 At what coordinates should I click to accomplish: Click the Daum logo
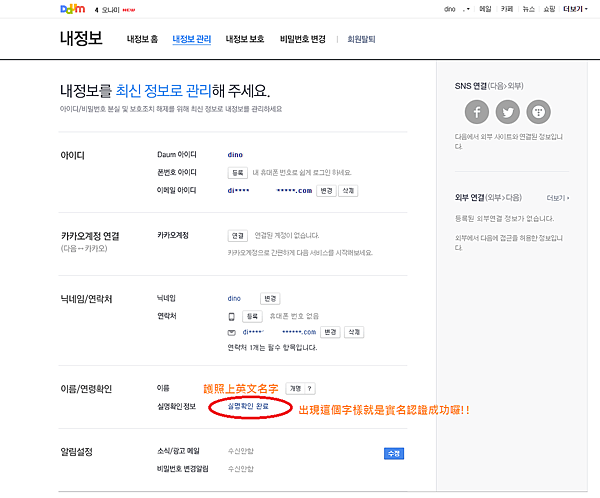tap(73, 9)
